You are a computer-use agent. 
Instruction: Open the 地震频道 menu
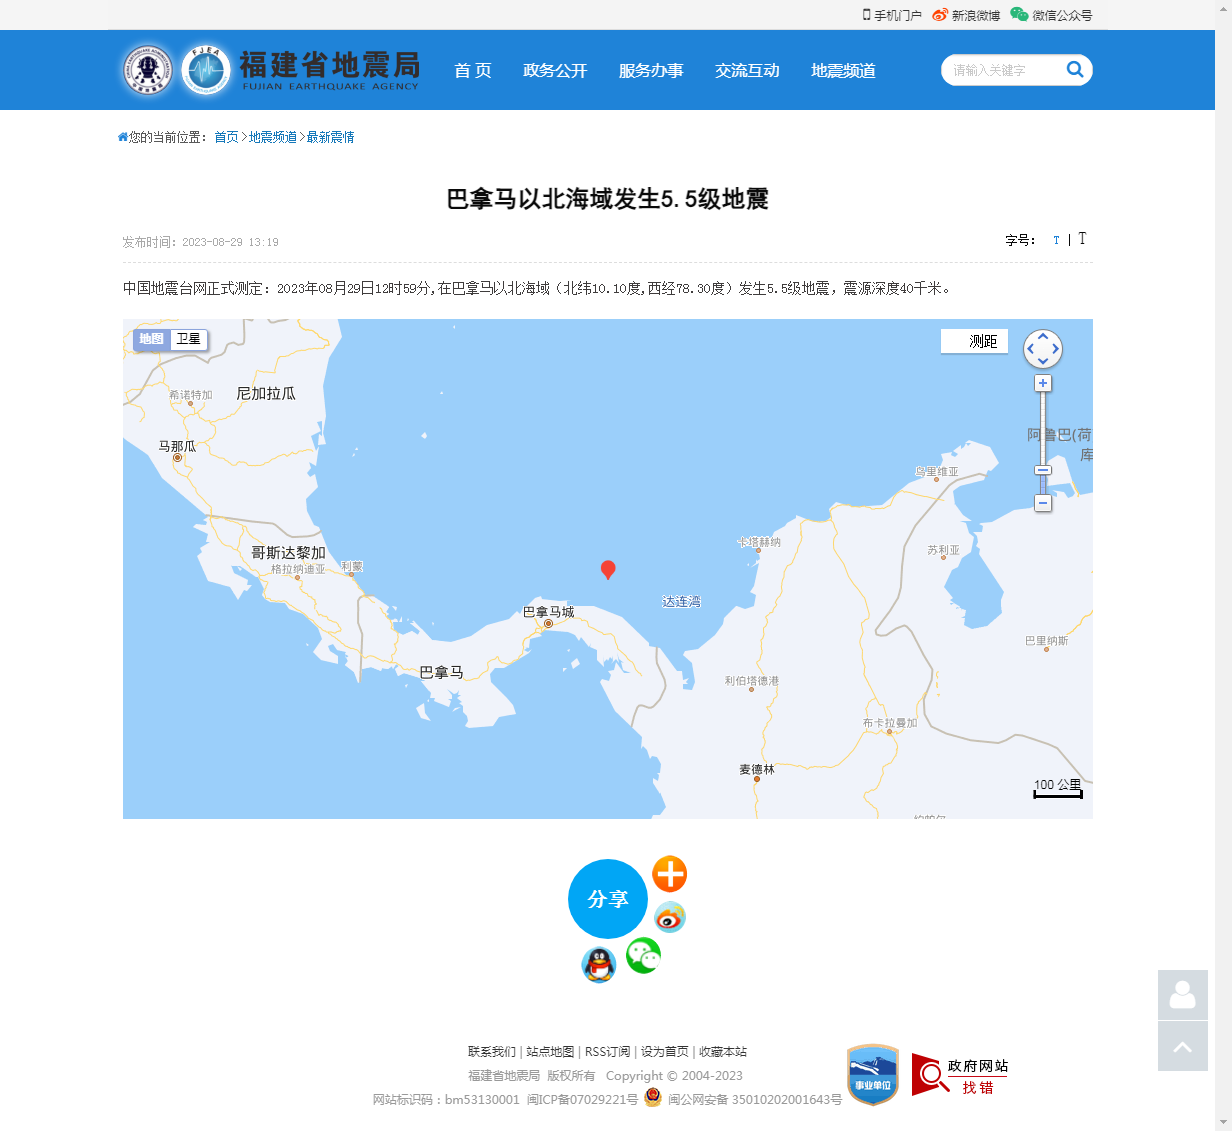pos(843,71)
